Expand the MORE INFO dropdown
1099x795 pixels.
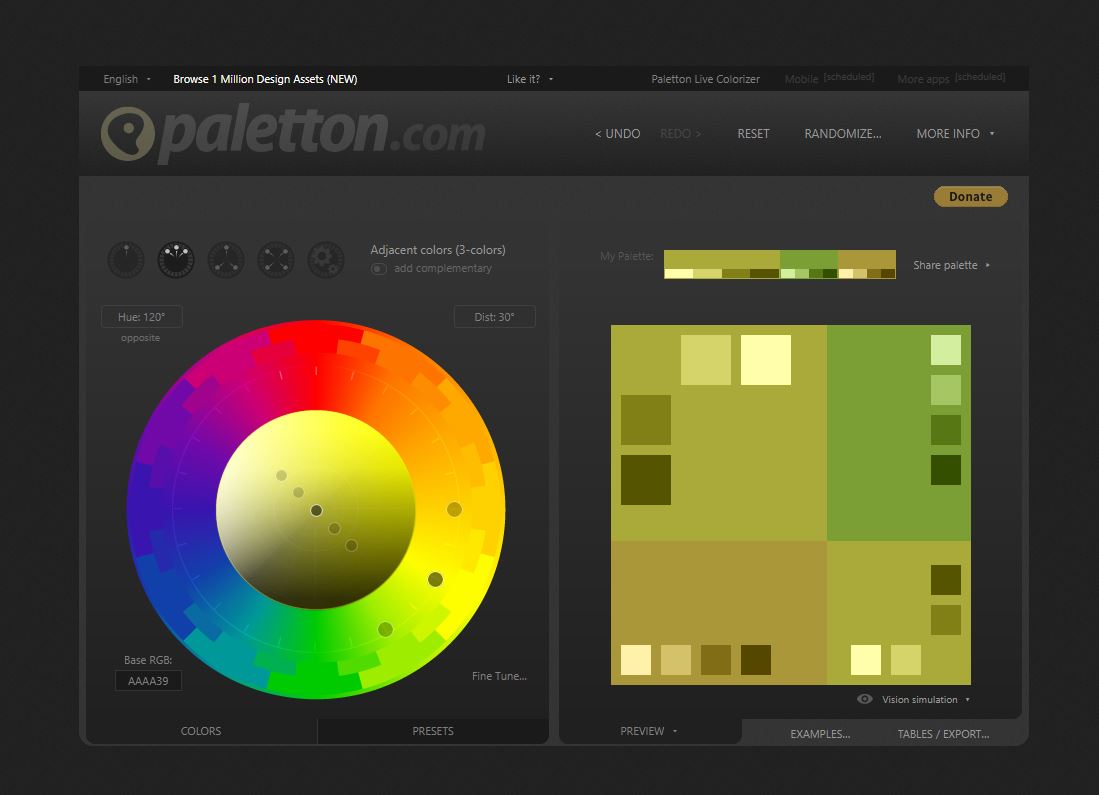click(955, 133)
